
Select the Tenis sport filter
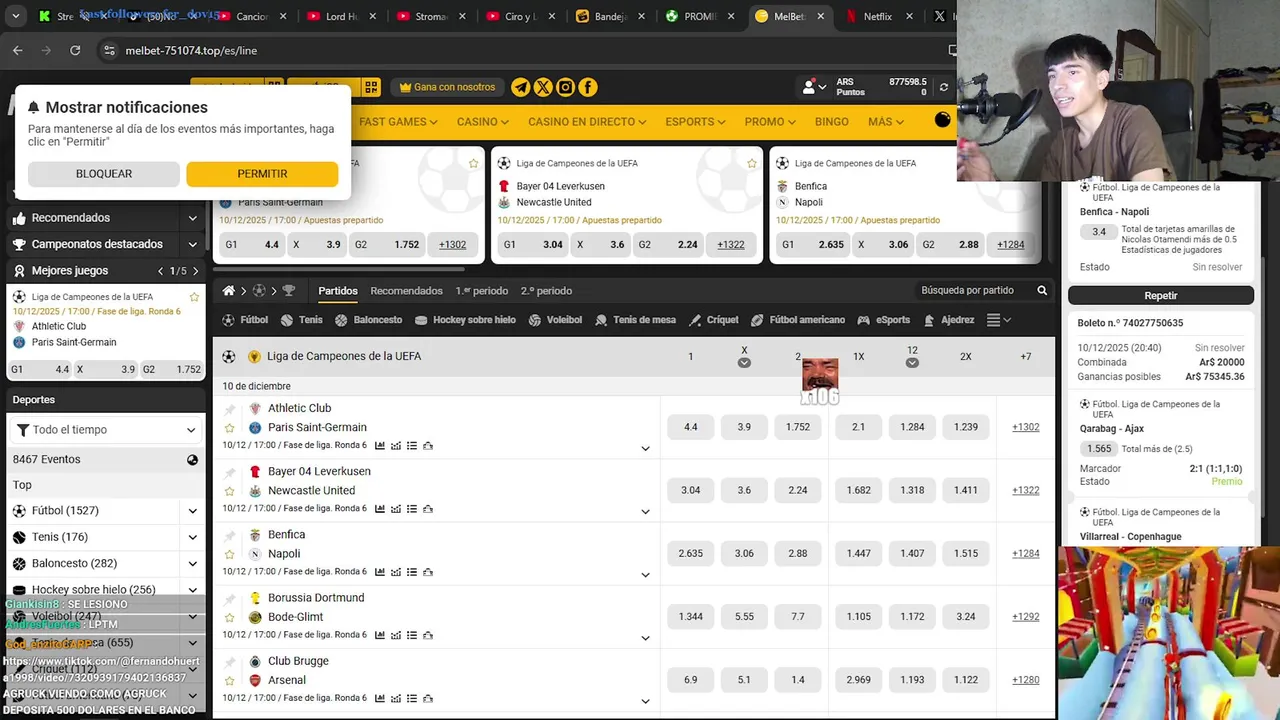301,320
